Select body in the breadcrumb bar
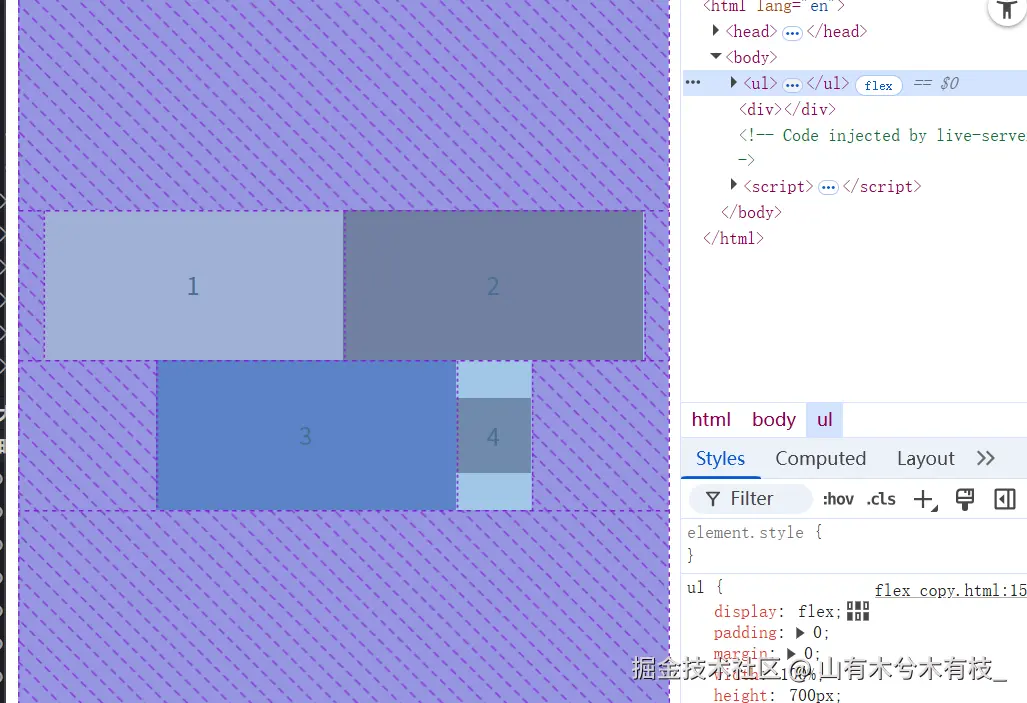The image size is (1027, 703). click(x=774, y=419)
